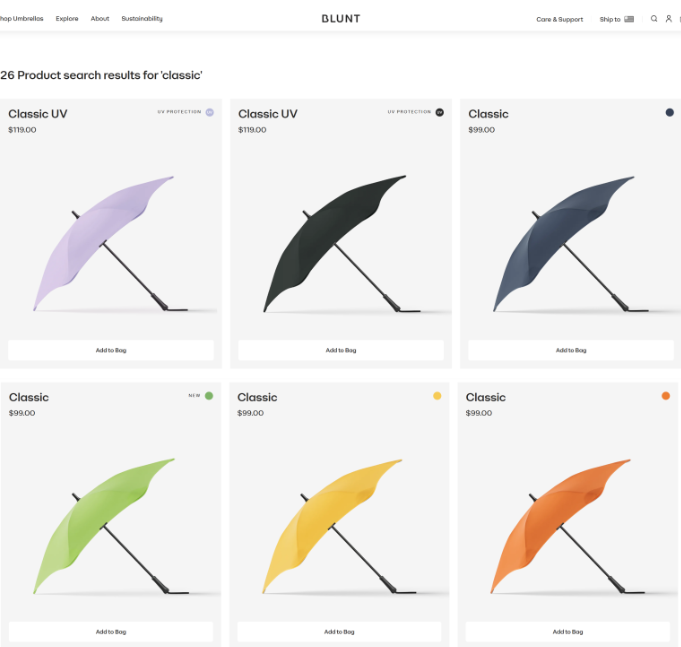The width and height of the screenshot is (681, 647).
Task: Open the black umbrella product image
Action: 341,243
